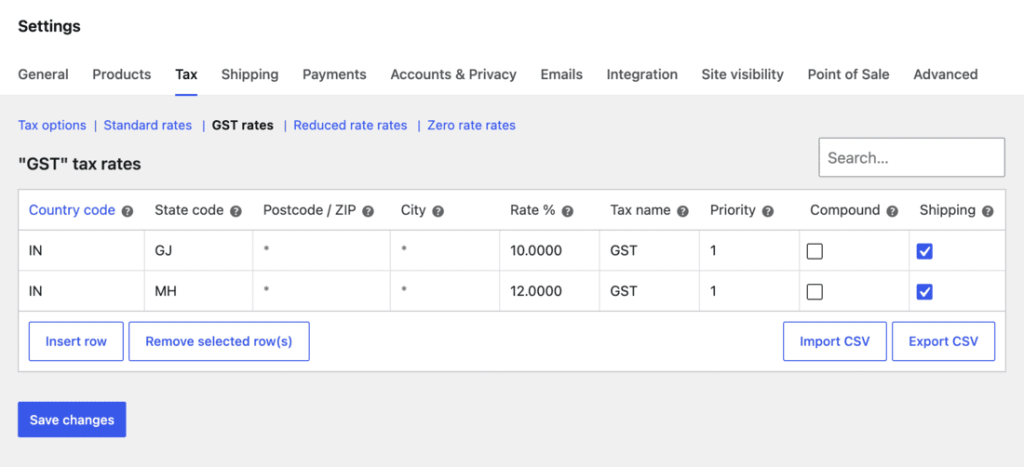Viewport: 1024px width, 467px height.
Task: Edit GST tax name in GJ row
Action: 649,251
